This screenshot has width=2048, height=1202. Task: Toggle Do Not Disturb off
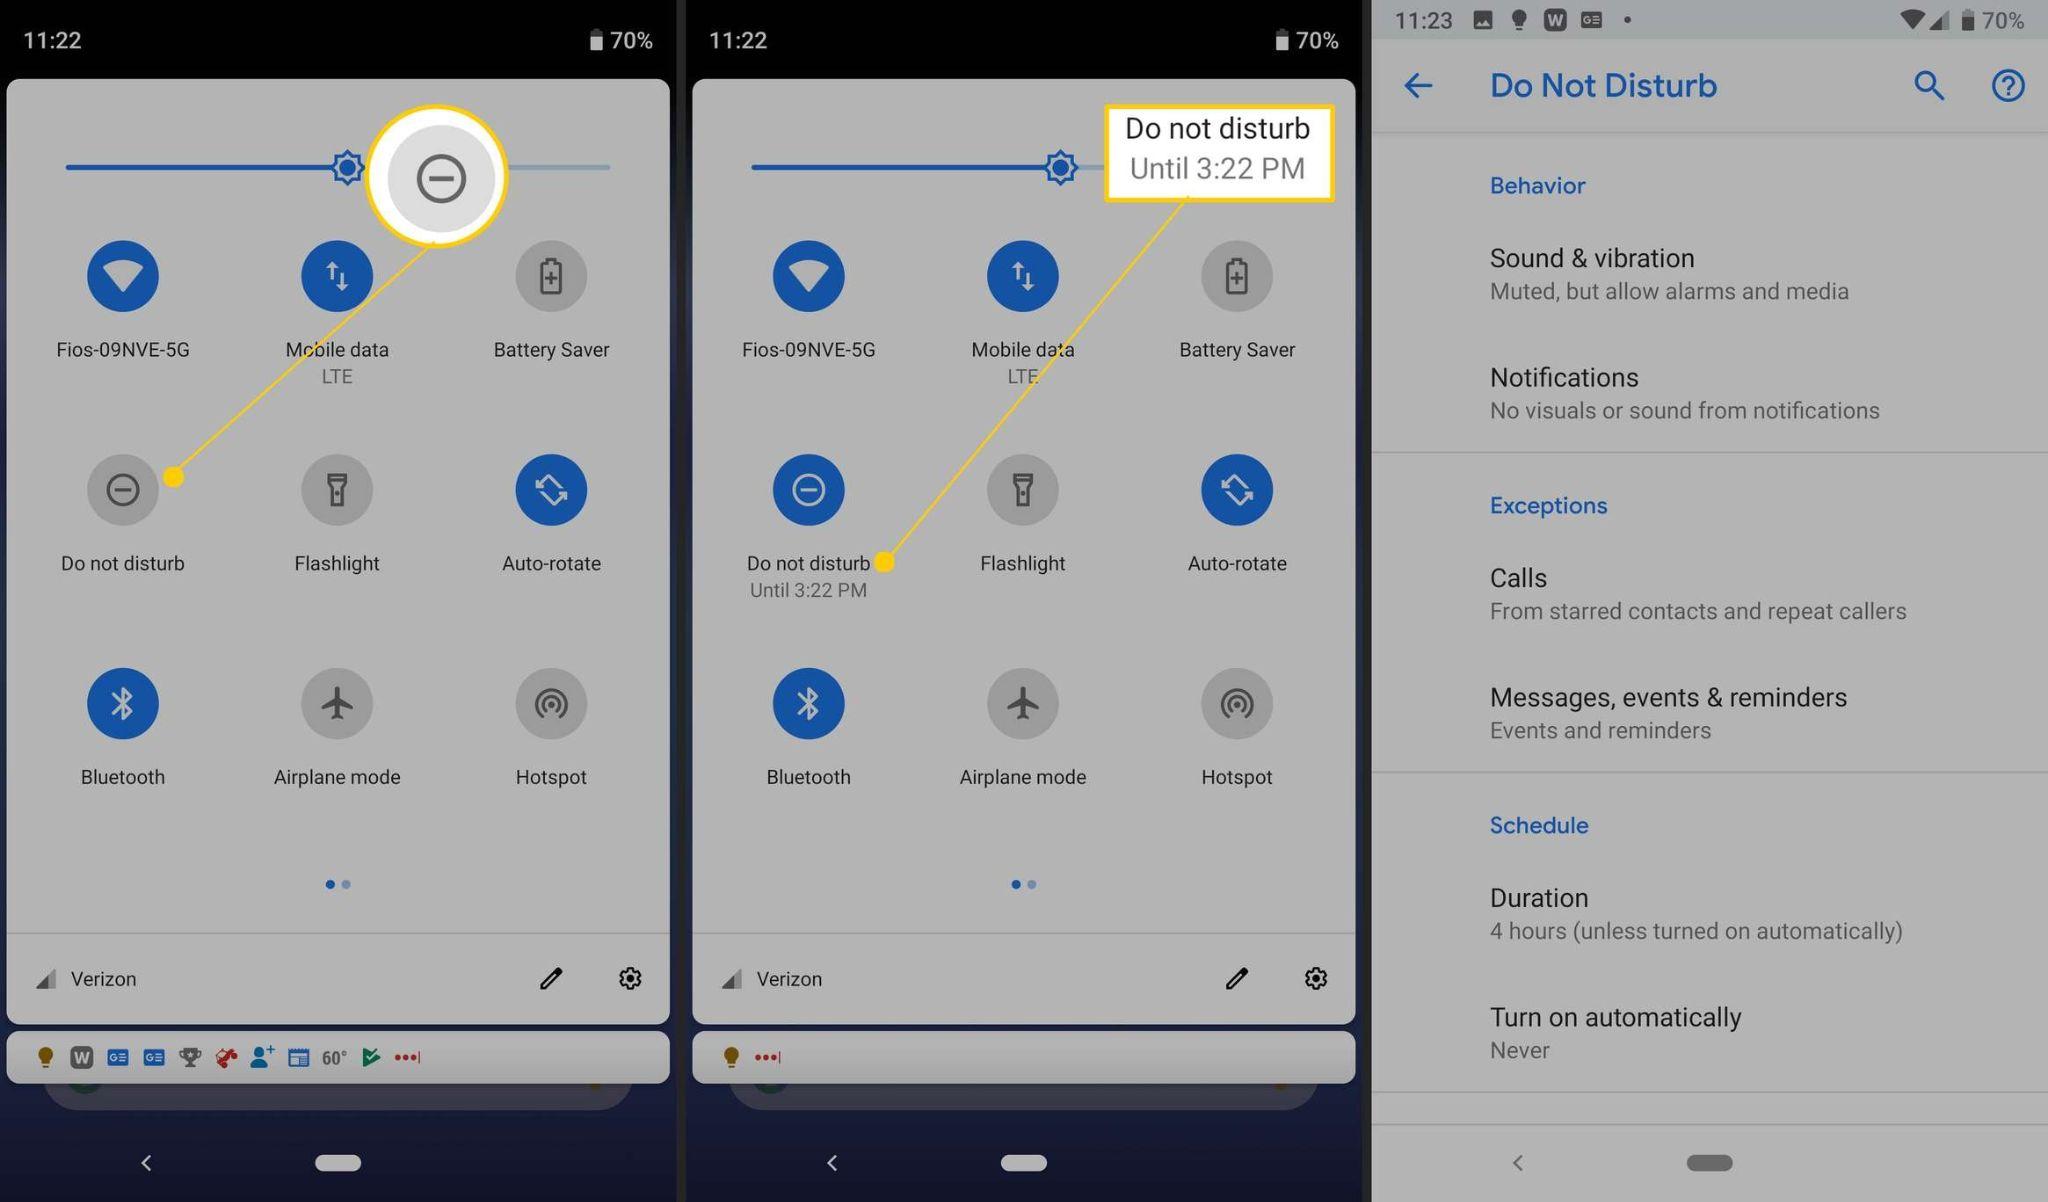tap(808, 488)
